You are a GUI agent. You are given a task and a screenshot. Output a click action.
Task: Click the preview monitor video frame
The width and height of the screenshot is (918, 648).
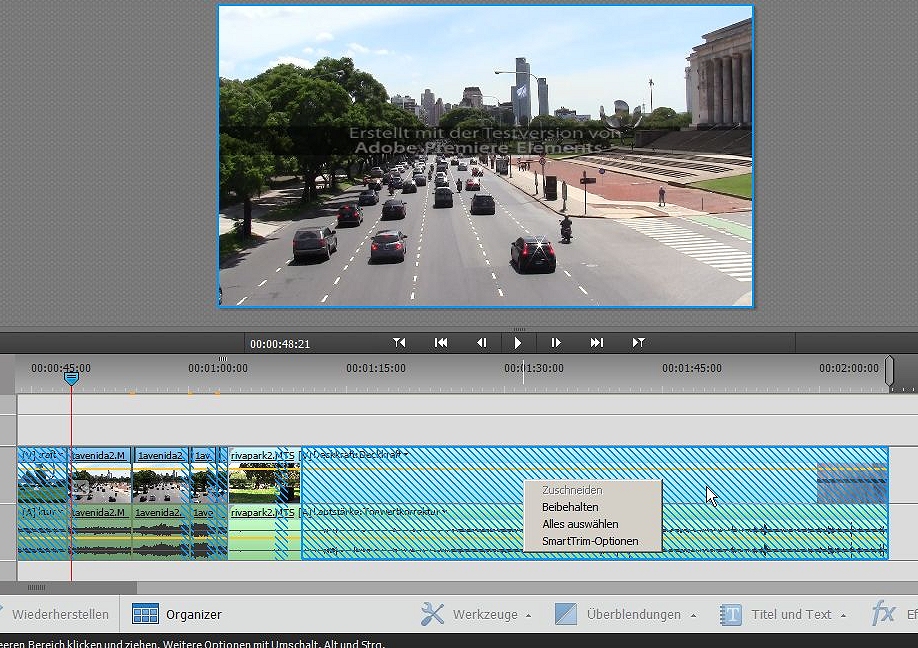tap(485, 156)
